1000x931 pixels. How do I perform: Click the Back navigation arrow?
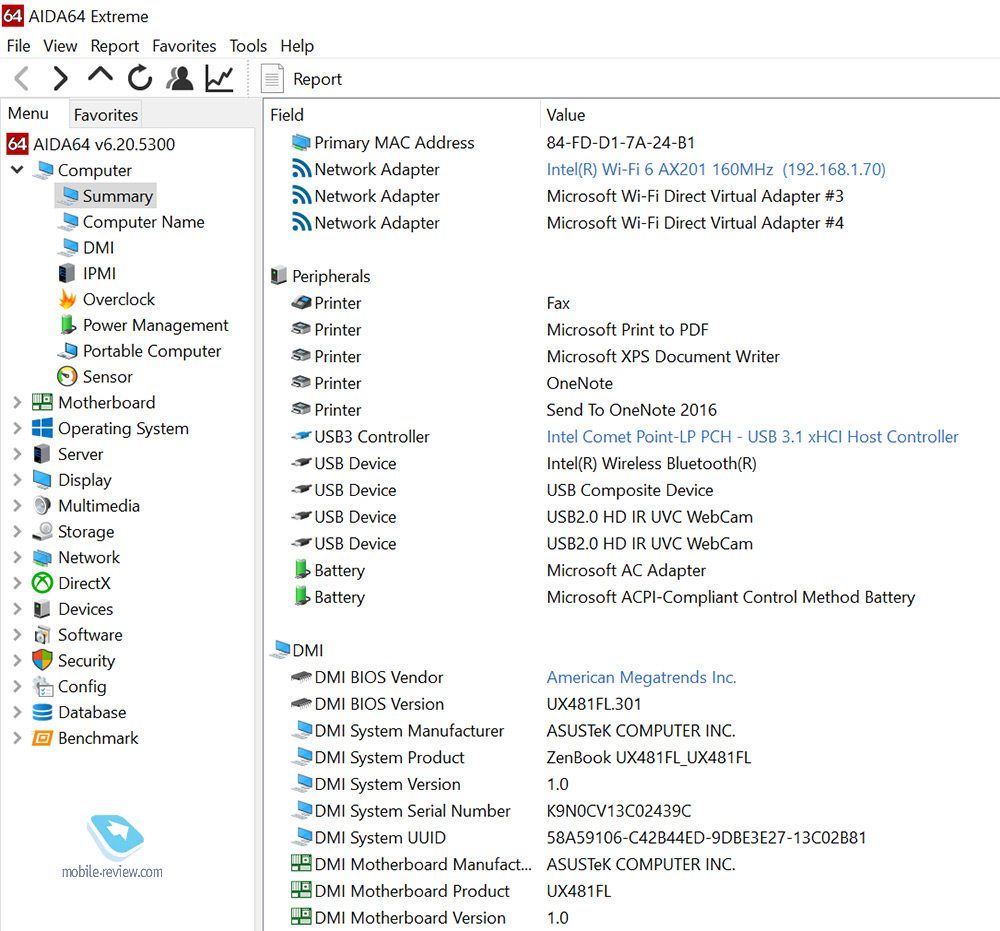pyautogui.click(x=22, y=78)
